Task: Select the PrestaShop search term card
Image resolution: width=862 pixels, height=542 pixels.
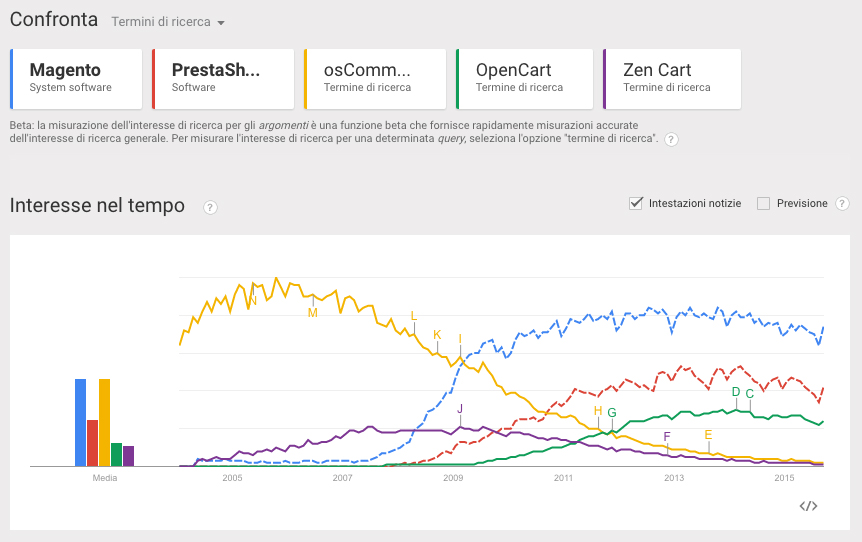Action: (223, 78)
